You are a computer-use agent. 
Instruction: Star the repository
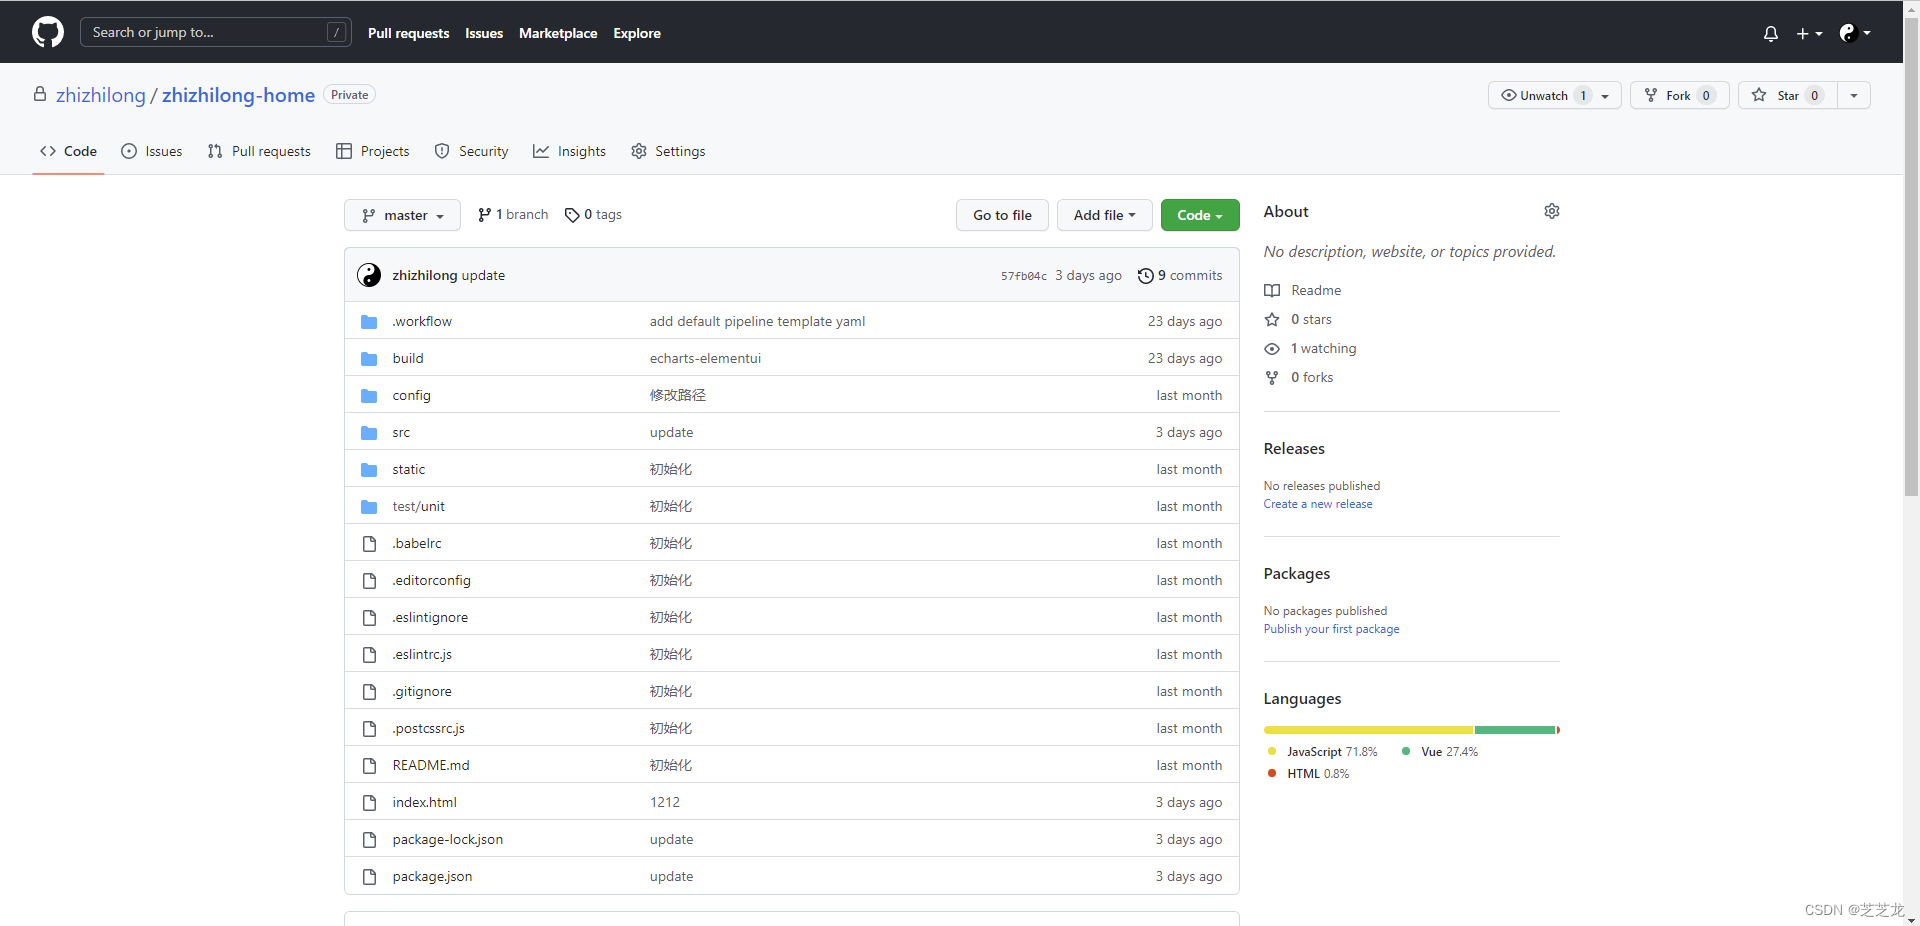coord(1788,96)
